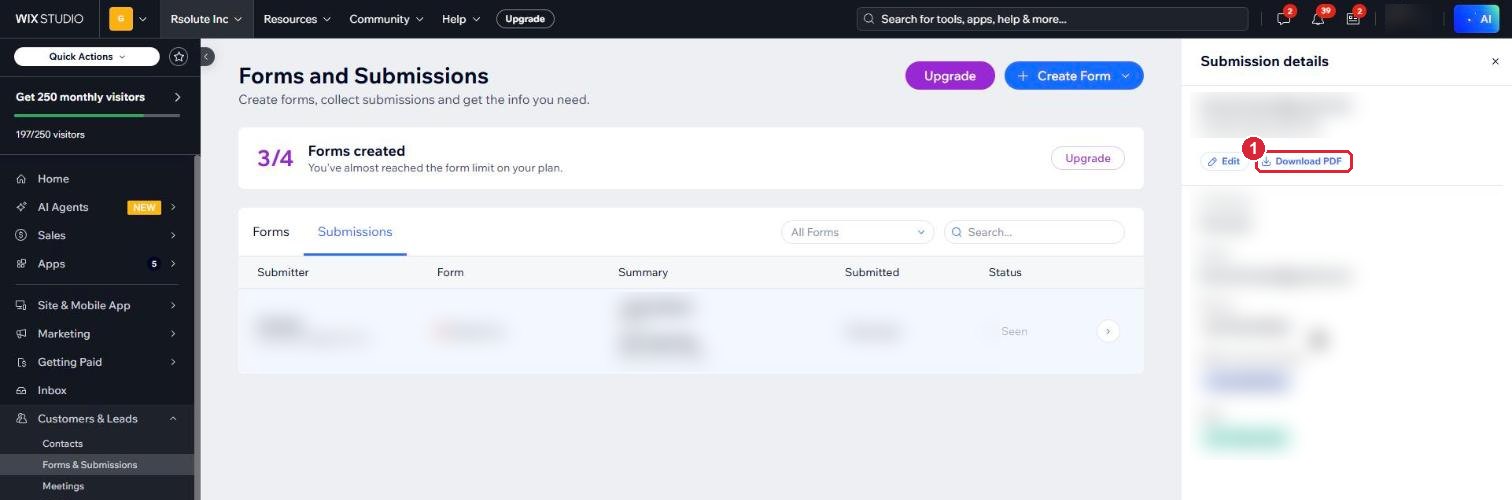Click the Status column header
The width and height of the screenshot is (1512, 500).
1005,272
